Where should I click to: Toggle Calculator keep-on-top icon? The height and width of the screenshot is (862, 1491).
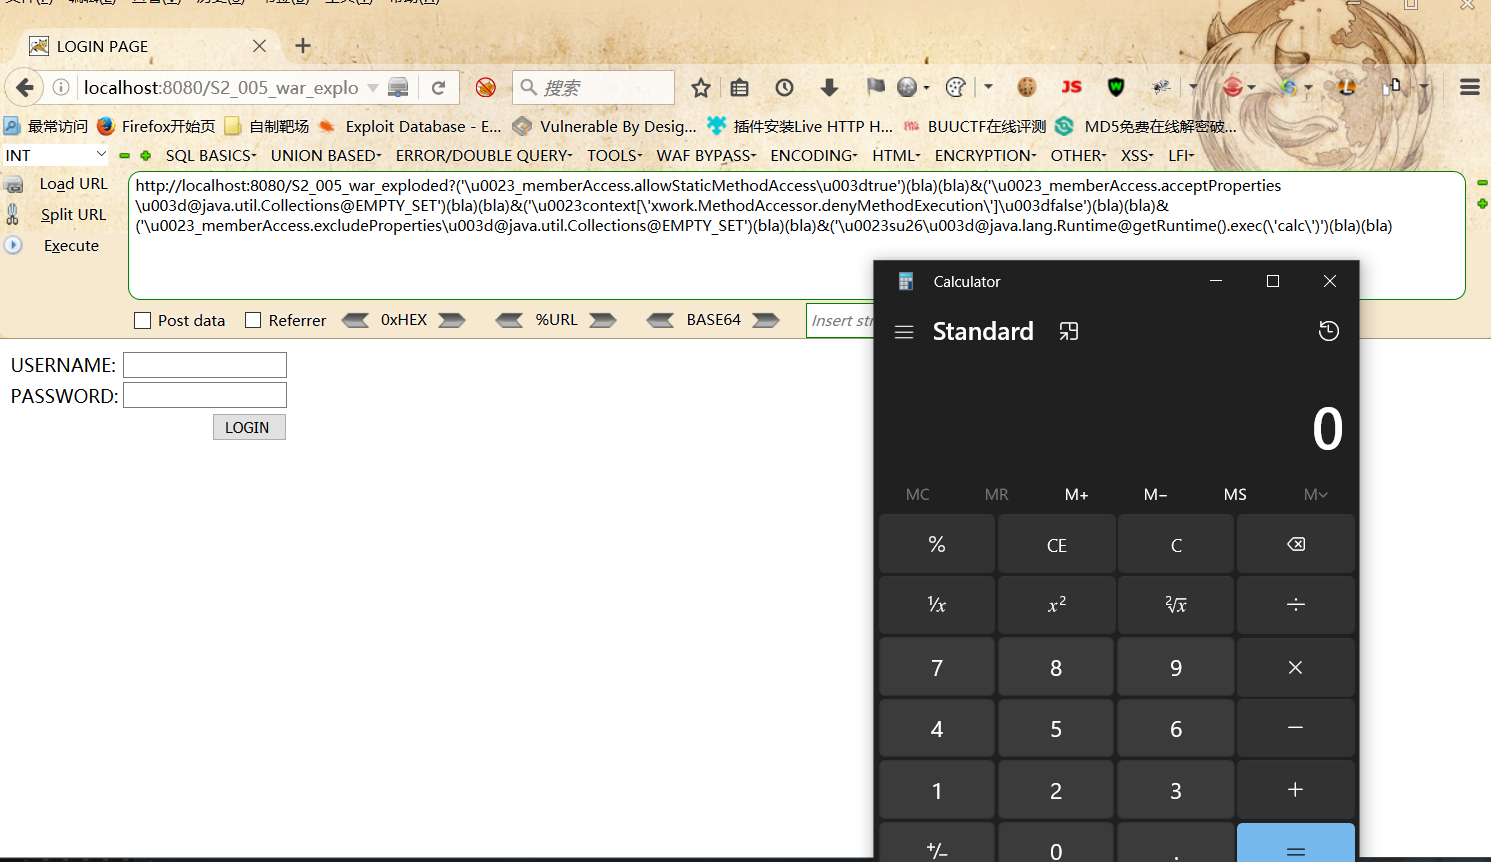point(1069,331)
